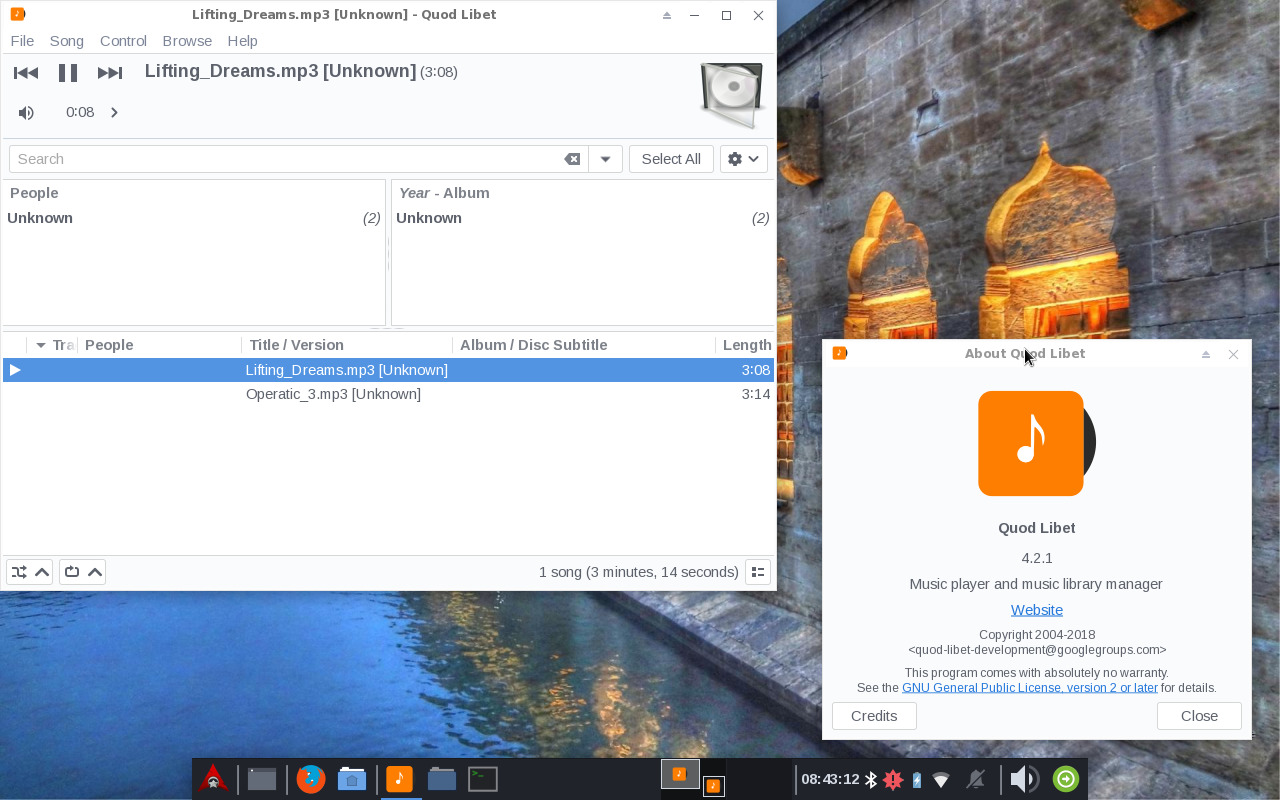Roll up the Quod Libet main window

[x=667, y=15]
